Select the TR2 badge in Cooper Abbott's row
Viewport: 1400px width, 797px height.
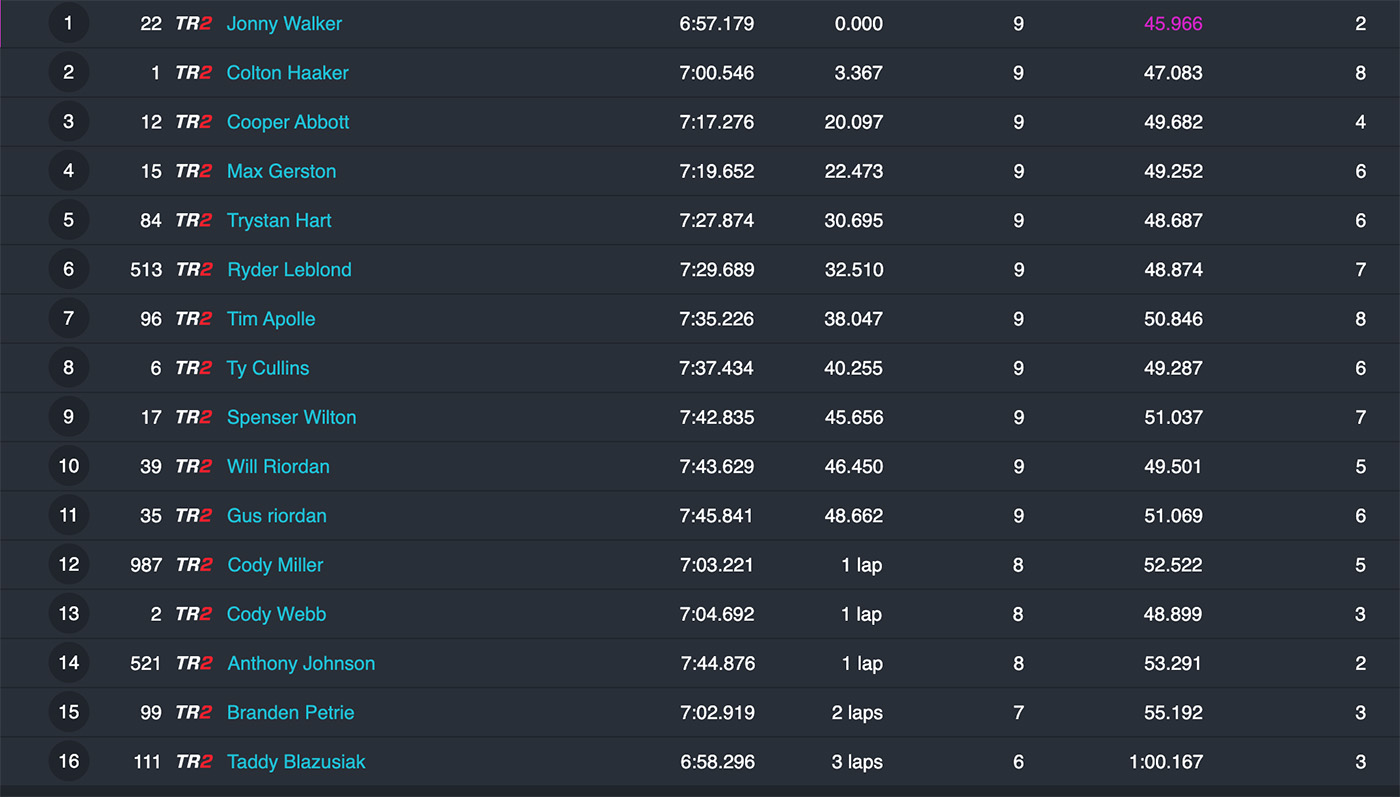tap(193, 122)
